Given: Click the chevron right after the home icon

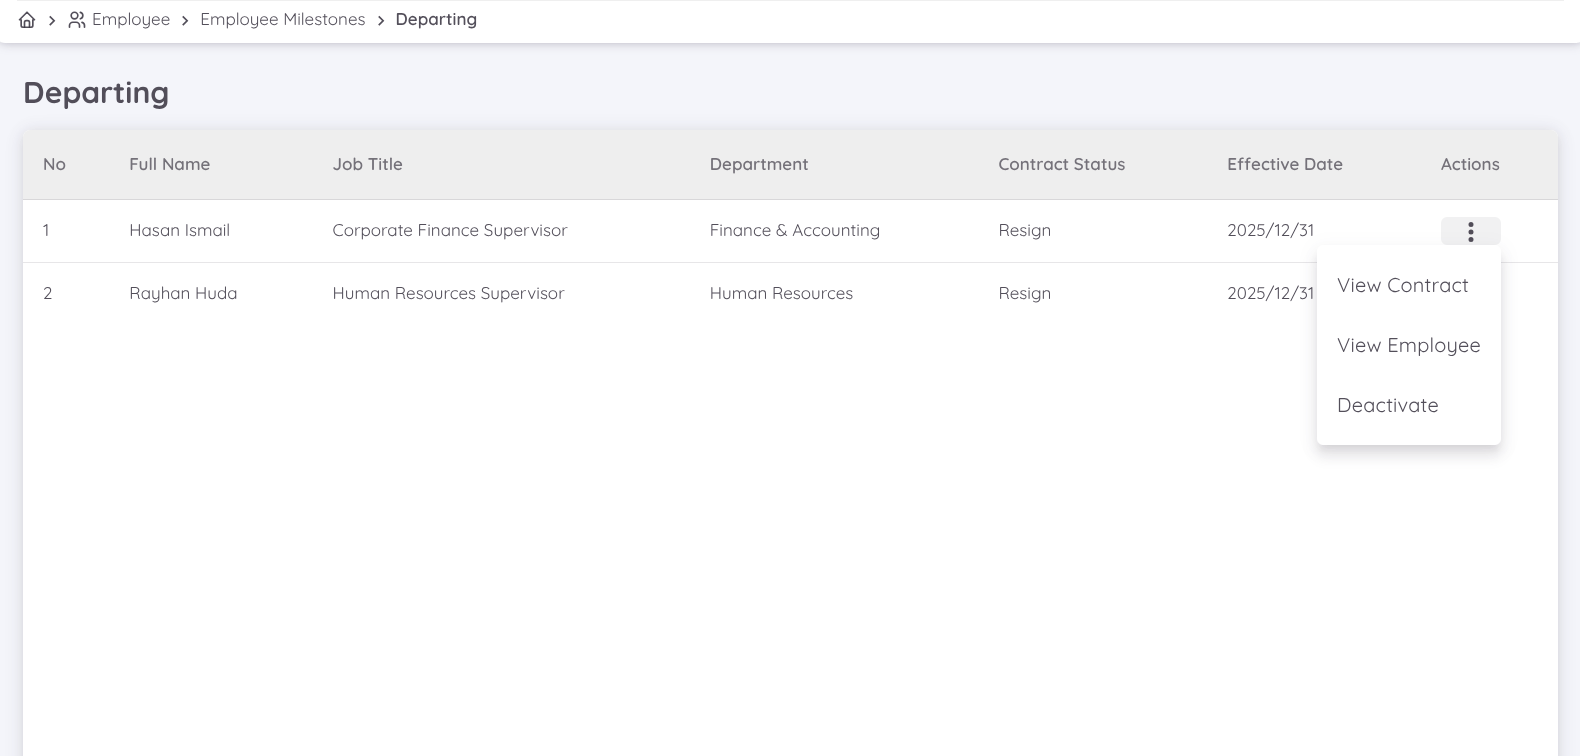Looking at the screenshot, I should pos(52,20).
